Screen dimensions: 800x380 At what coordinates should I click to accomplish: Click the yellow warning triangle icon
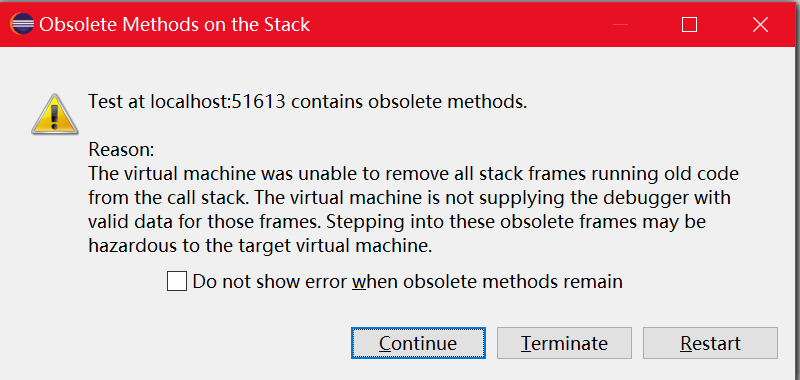click(x=55, y=114)
